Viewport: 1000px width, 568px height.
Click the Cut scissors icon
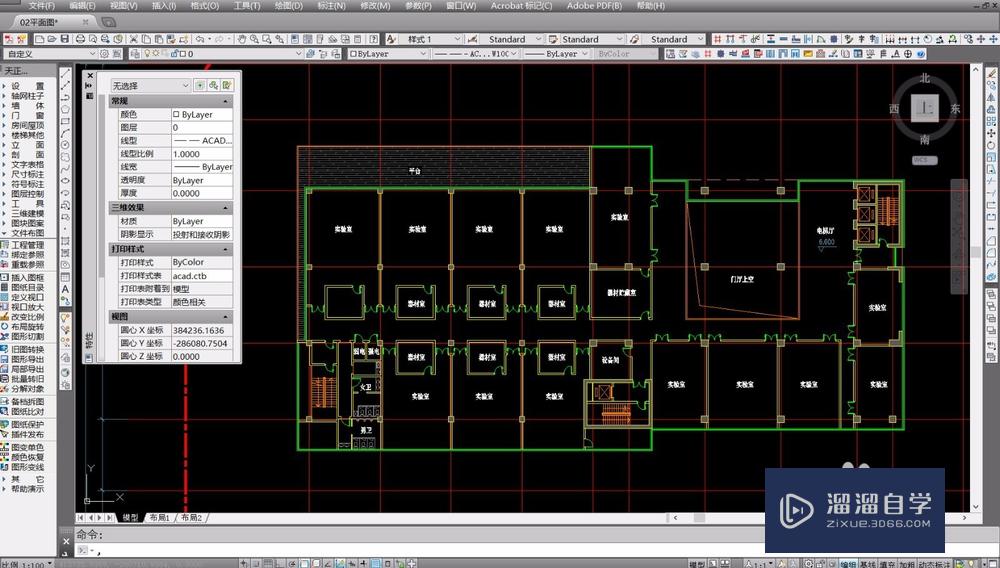click(x=135, y=40)
